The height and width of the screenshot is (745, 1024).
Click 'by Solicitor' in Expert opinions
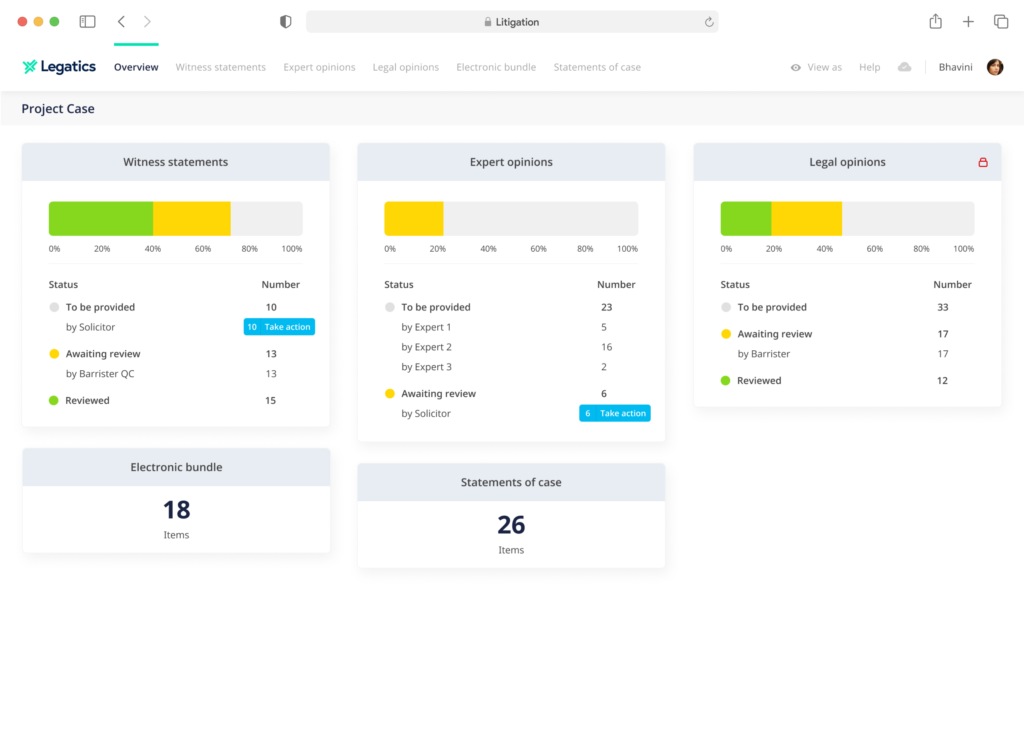pos(426,413)
